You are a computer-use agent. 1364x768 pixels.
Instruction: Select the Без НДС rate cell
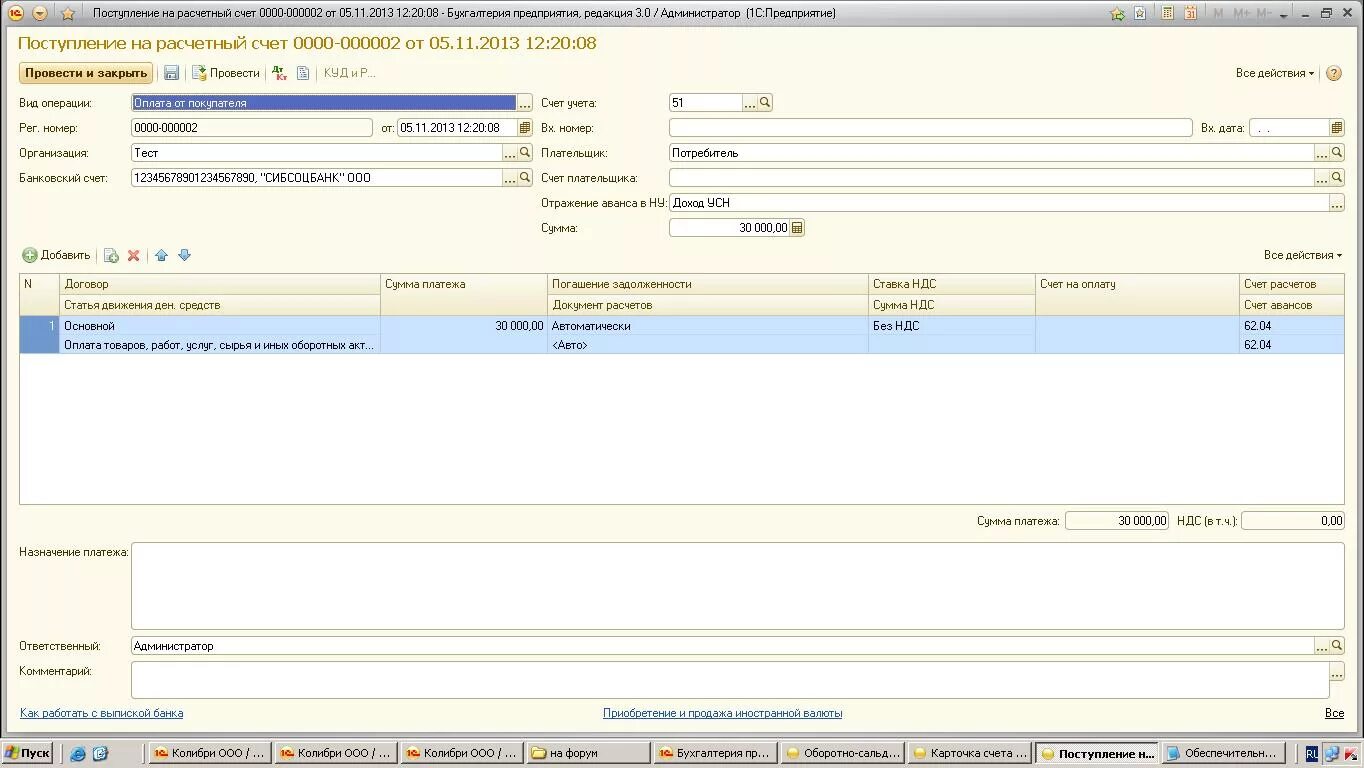[952, 326]
